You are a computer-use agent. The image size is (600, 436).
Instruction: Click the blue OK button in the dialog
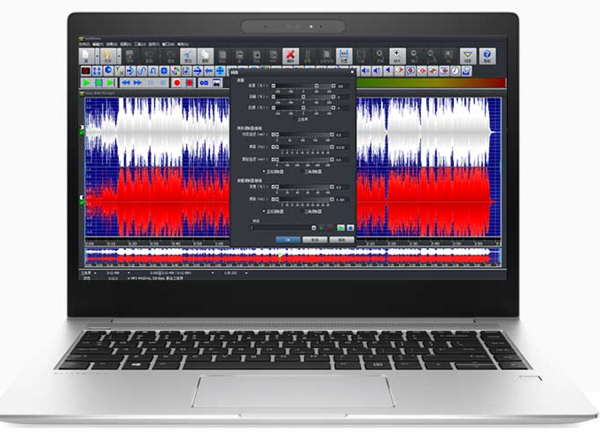[x=288, y=240]
